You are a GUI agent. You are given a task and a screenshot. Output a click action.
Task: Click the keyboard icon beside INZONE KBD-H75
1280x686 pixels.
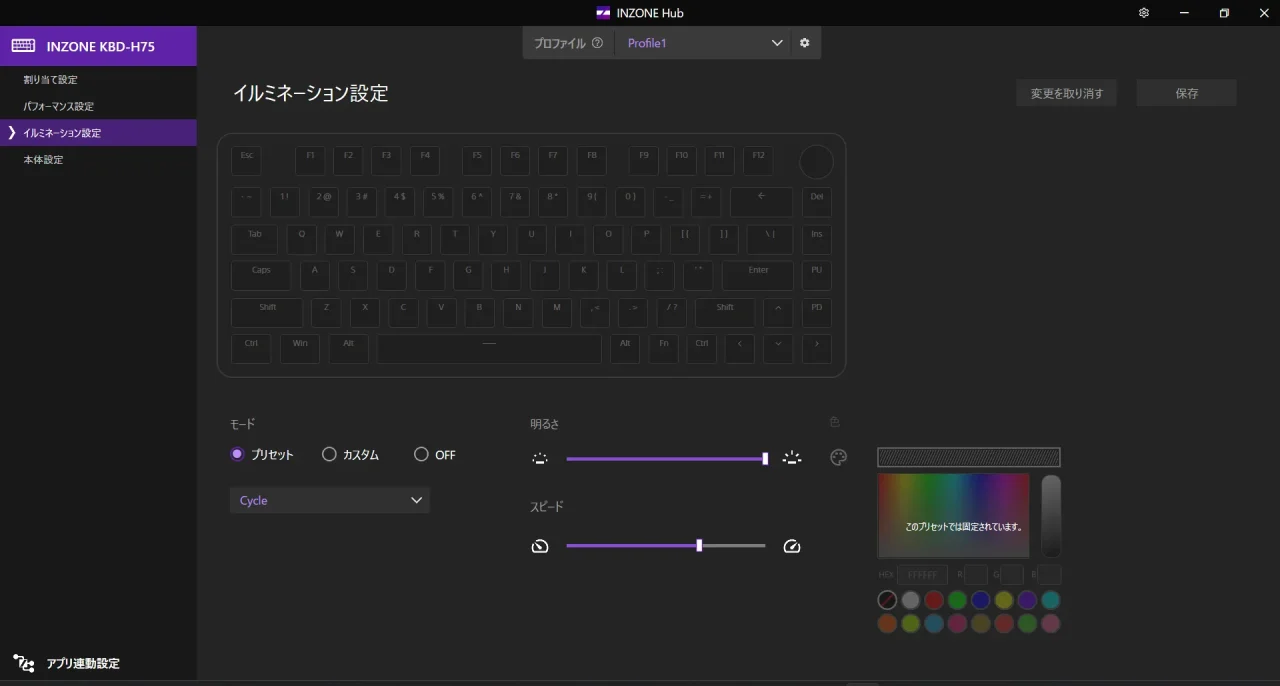(24, 46)
